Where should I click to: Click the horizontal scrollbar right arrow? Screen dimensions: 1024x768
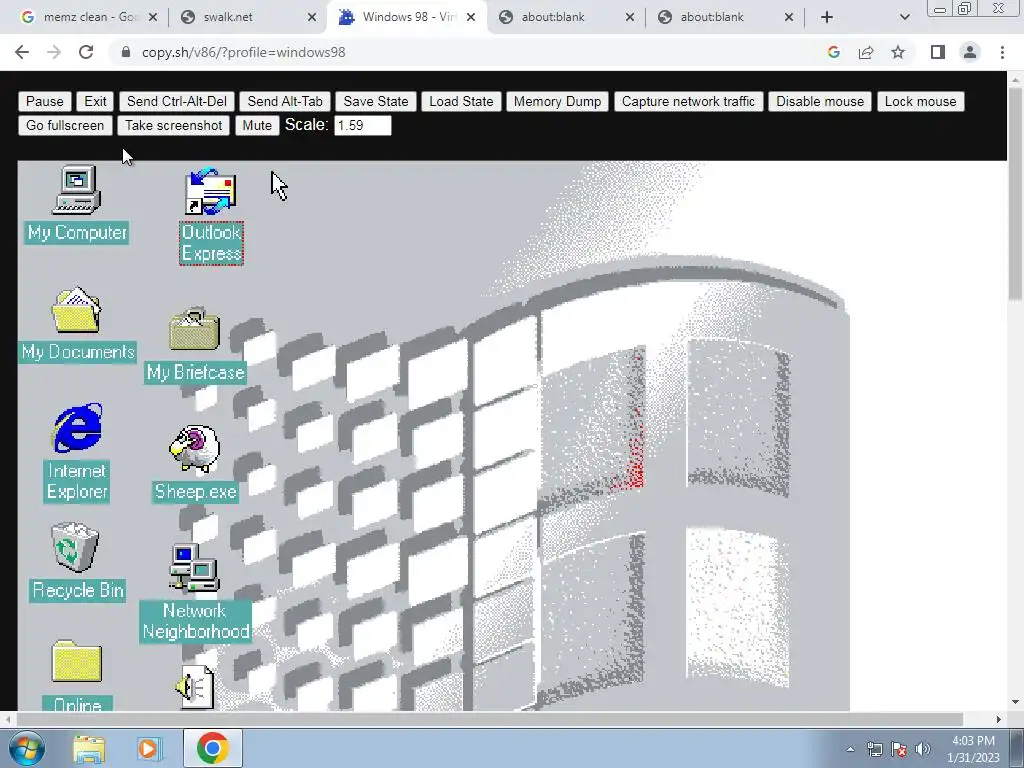tap(999, 719)
